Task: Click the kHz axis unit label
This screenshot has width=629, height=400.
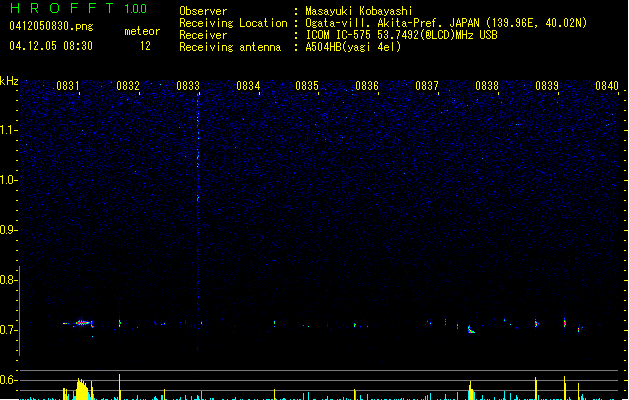Action: tap(9, 81)
